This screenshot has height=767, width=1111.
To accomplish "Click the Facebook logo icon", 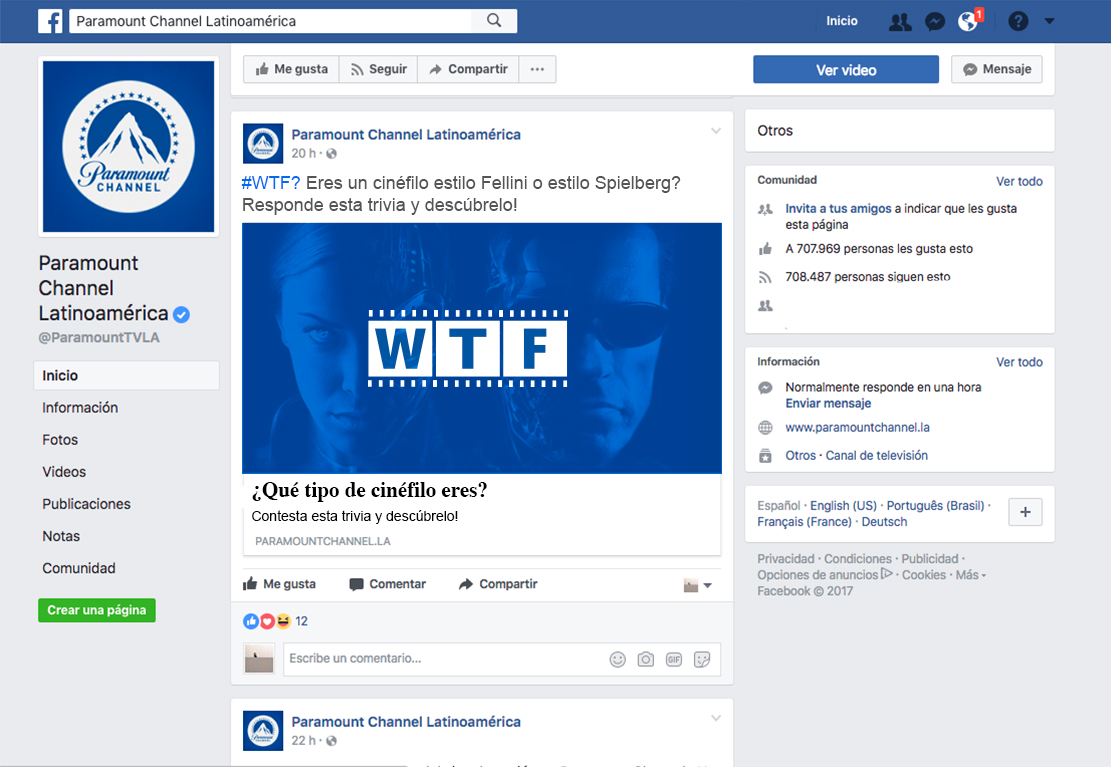I will point(51,21).
